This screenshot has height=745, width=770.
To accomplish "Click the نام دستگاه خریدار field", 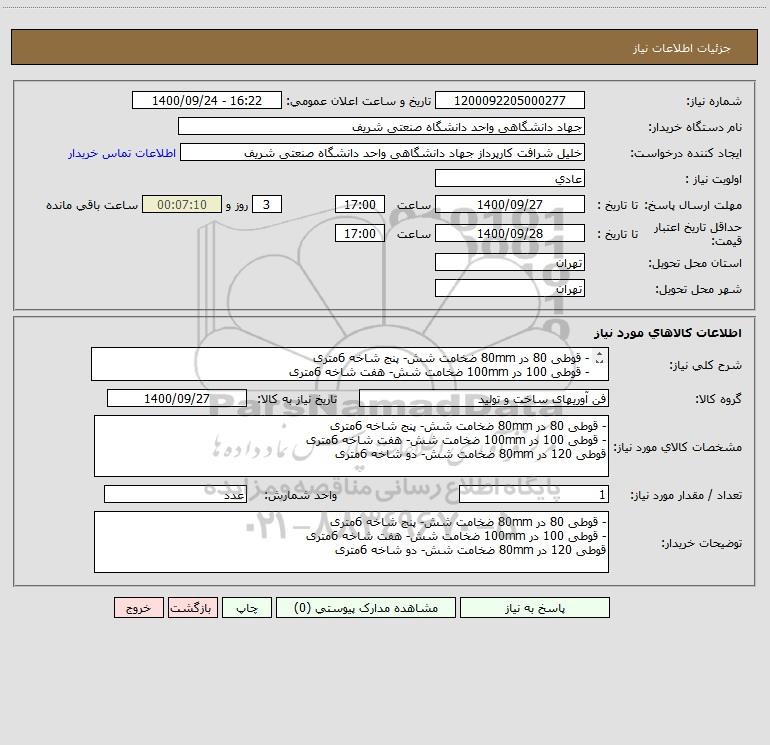I will [x=381, y=126].
